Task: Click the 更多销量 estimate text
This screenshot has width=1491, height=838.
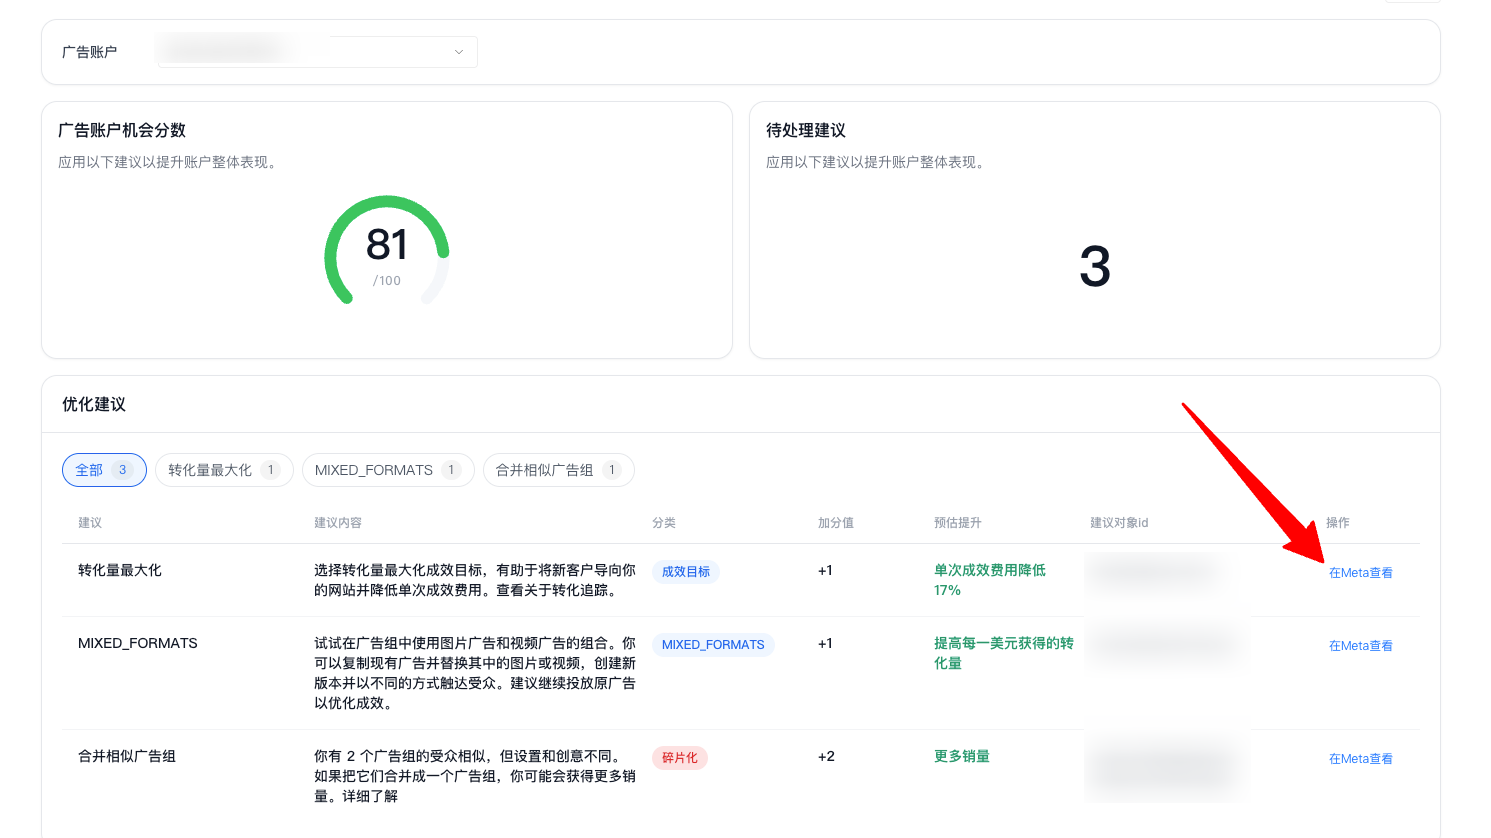Action: click(x=962, y=756)
